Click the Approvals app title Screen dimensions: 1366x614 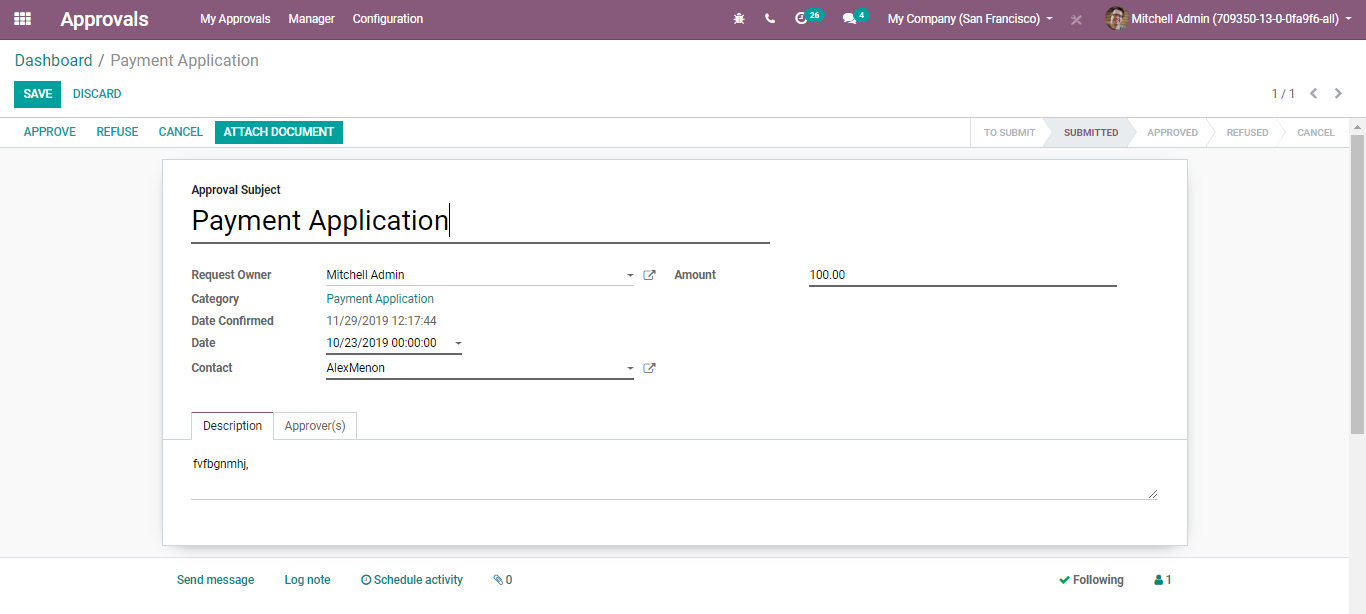[x=104, y=19]
